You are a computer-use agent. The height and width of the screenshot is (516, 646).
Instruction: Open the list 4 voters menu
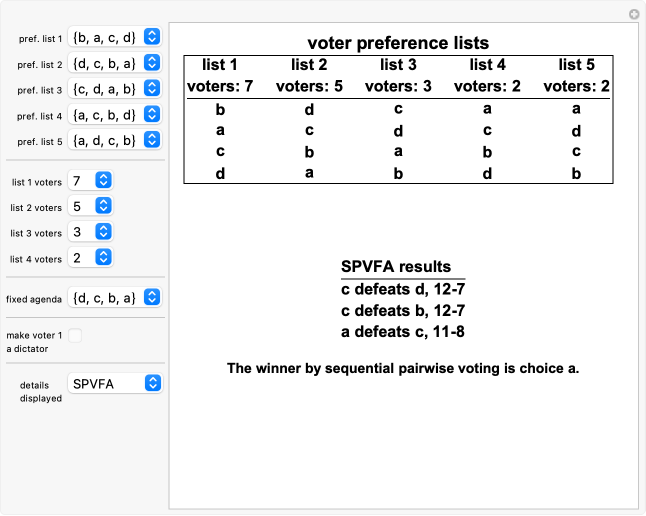[90, 258]
